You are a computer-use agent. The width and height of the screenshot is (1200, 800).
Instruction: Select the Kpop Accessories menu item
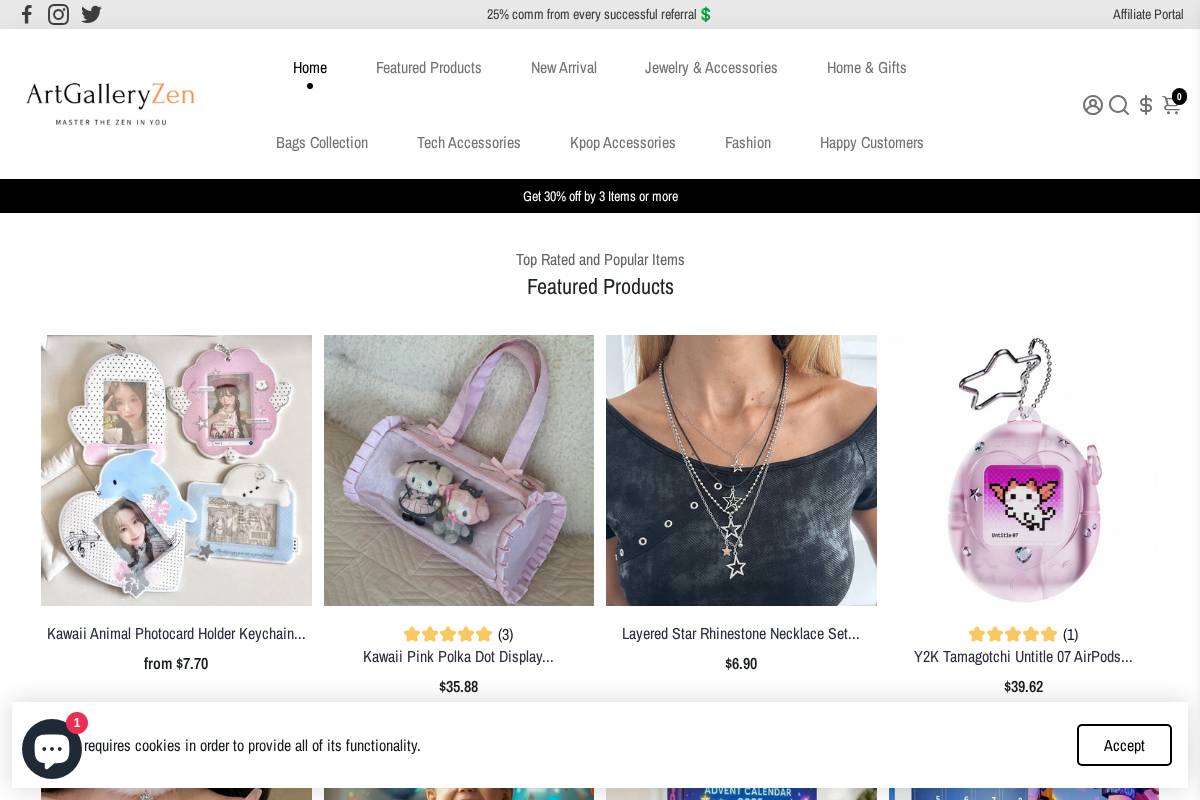623,143
